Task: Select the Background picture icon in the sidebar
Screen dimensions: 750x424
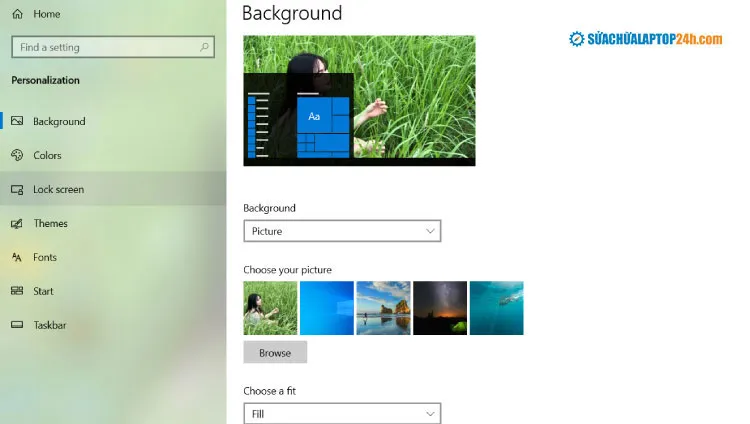Action: click(x=17, y=121)
